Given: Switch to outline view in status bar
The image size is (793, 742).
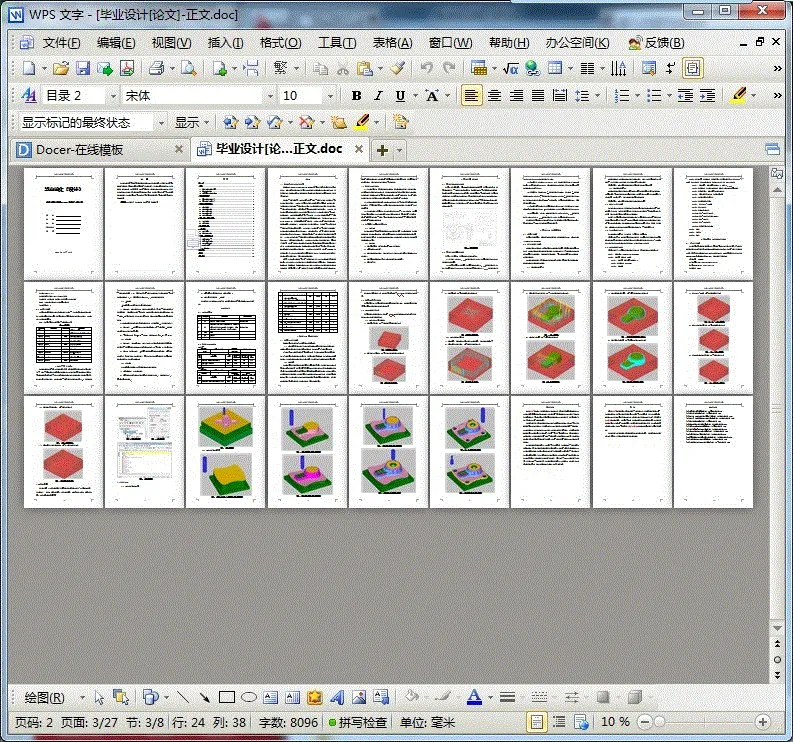Looking at the screenshot, I should (x=559, y=722).
